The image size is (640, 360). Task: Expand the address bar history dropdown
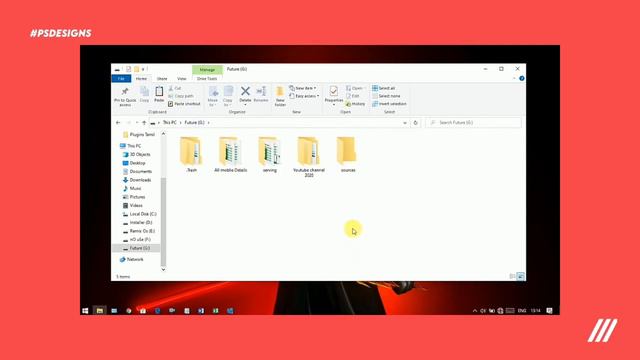point(404,122)
